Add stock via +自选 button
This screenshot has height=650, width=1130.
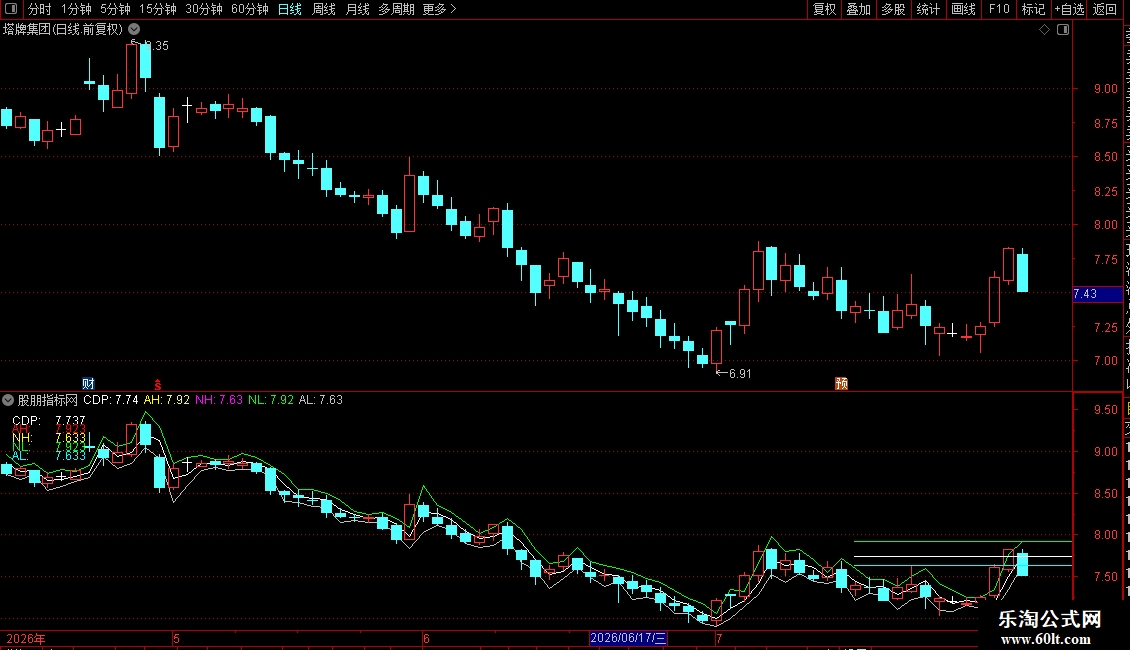tap(1069, 9)
